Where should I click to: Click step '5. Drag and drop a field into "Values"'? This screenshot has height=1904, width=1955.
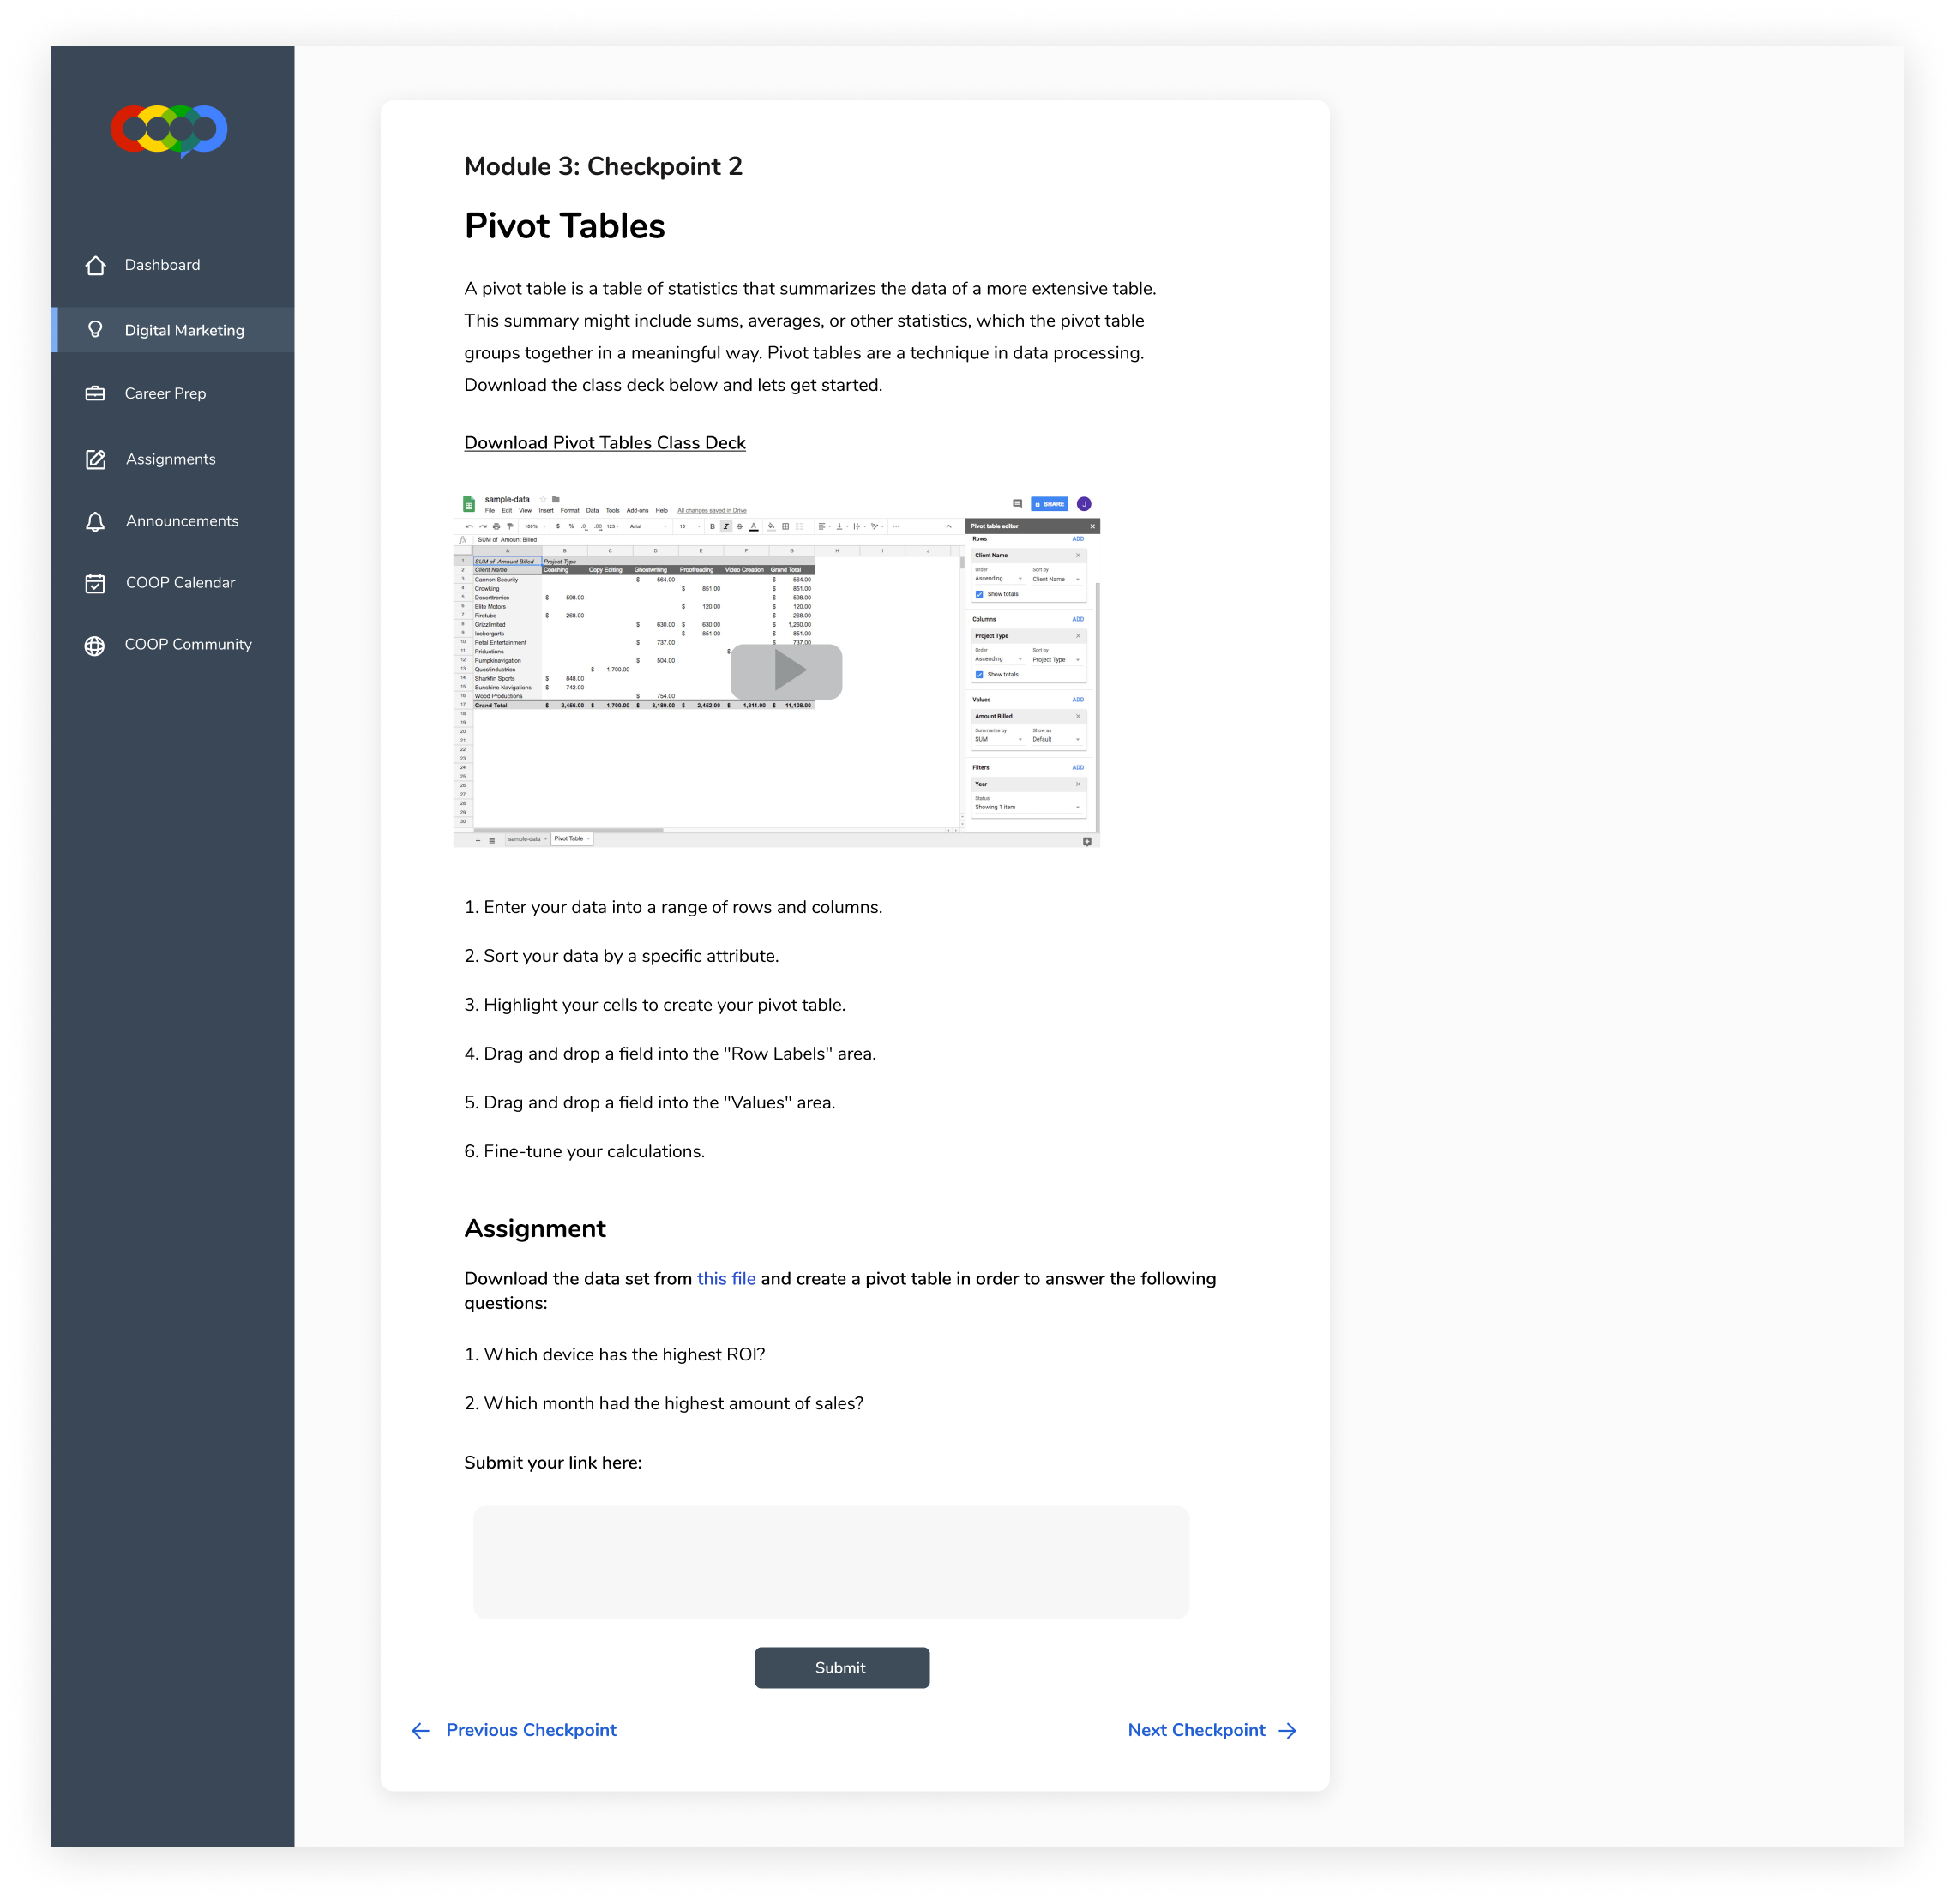[x=650, y=1103]
